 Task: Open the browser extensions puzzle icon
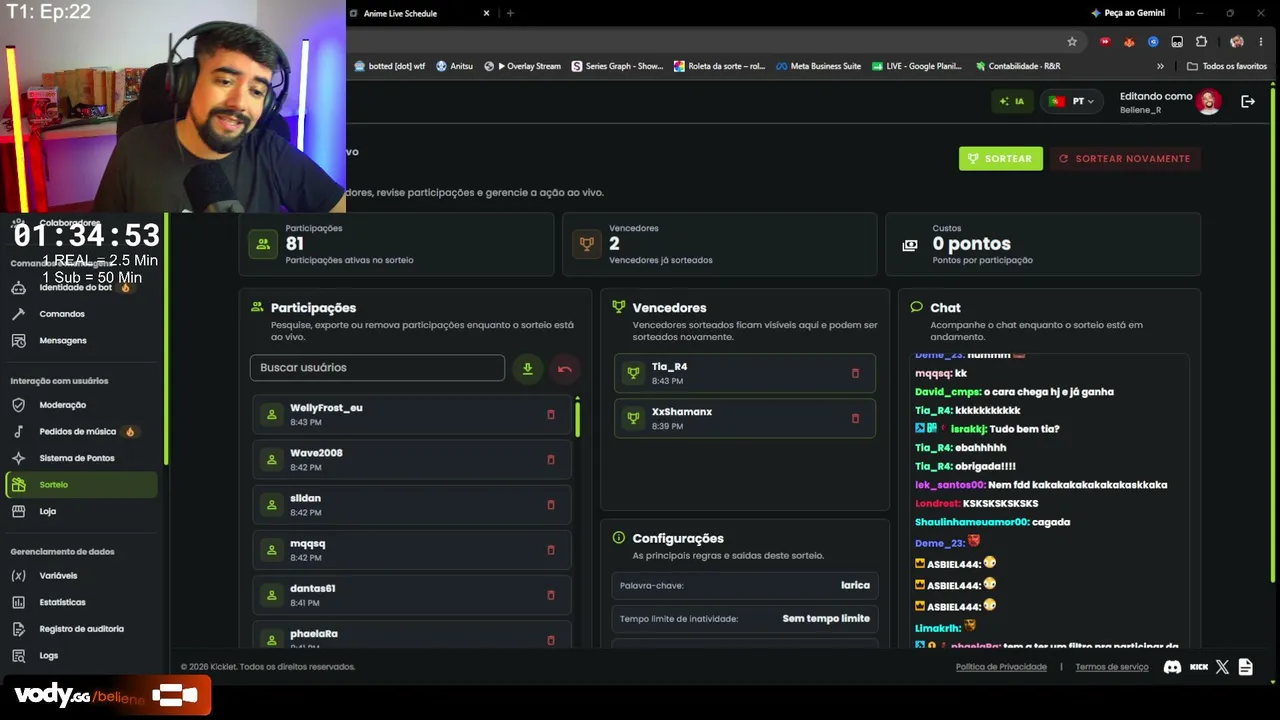[x=1201, y=42]
